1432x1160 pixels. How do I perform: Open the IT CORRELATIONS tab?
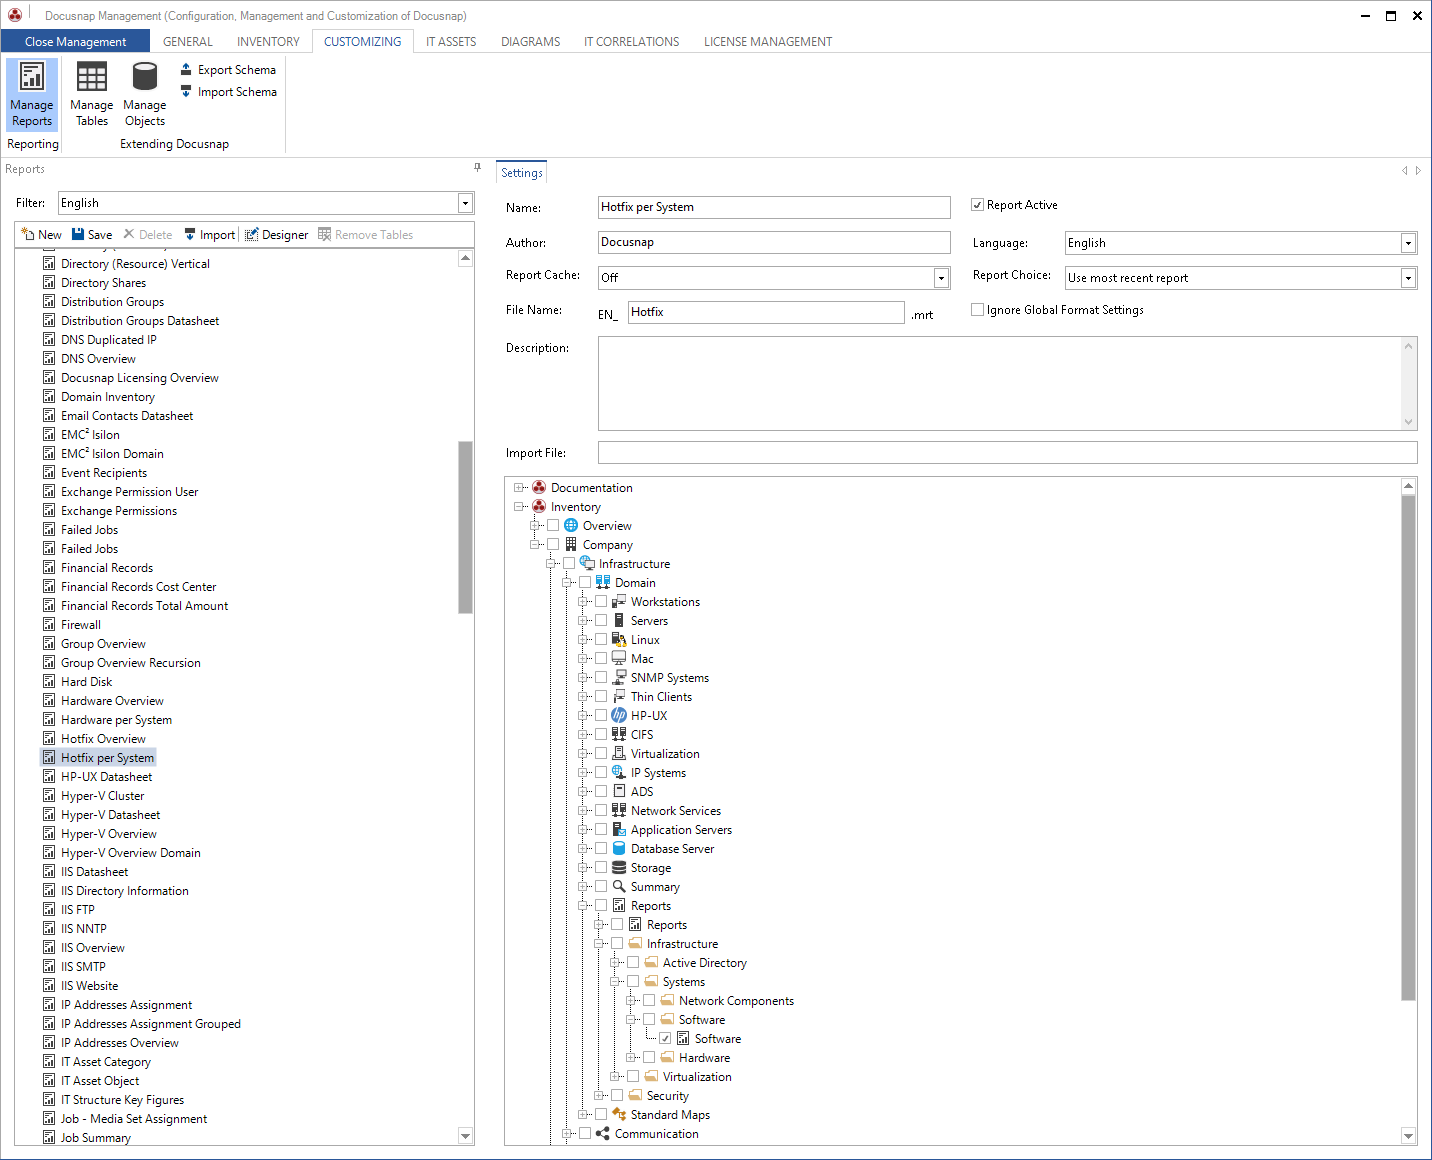click(x=632, y=41)
